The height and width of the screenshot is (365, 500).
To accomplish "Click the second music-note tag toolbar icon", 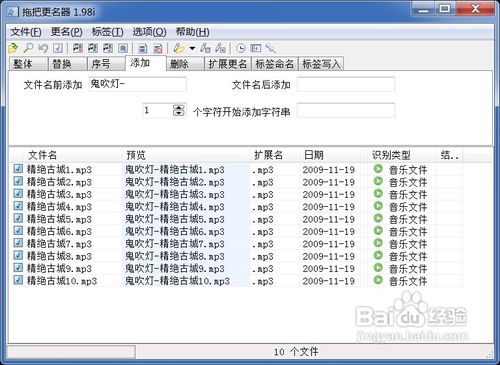I will tap(93, 49).
